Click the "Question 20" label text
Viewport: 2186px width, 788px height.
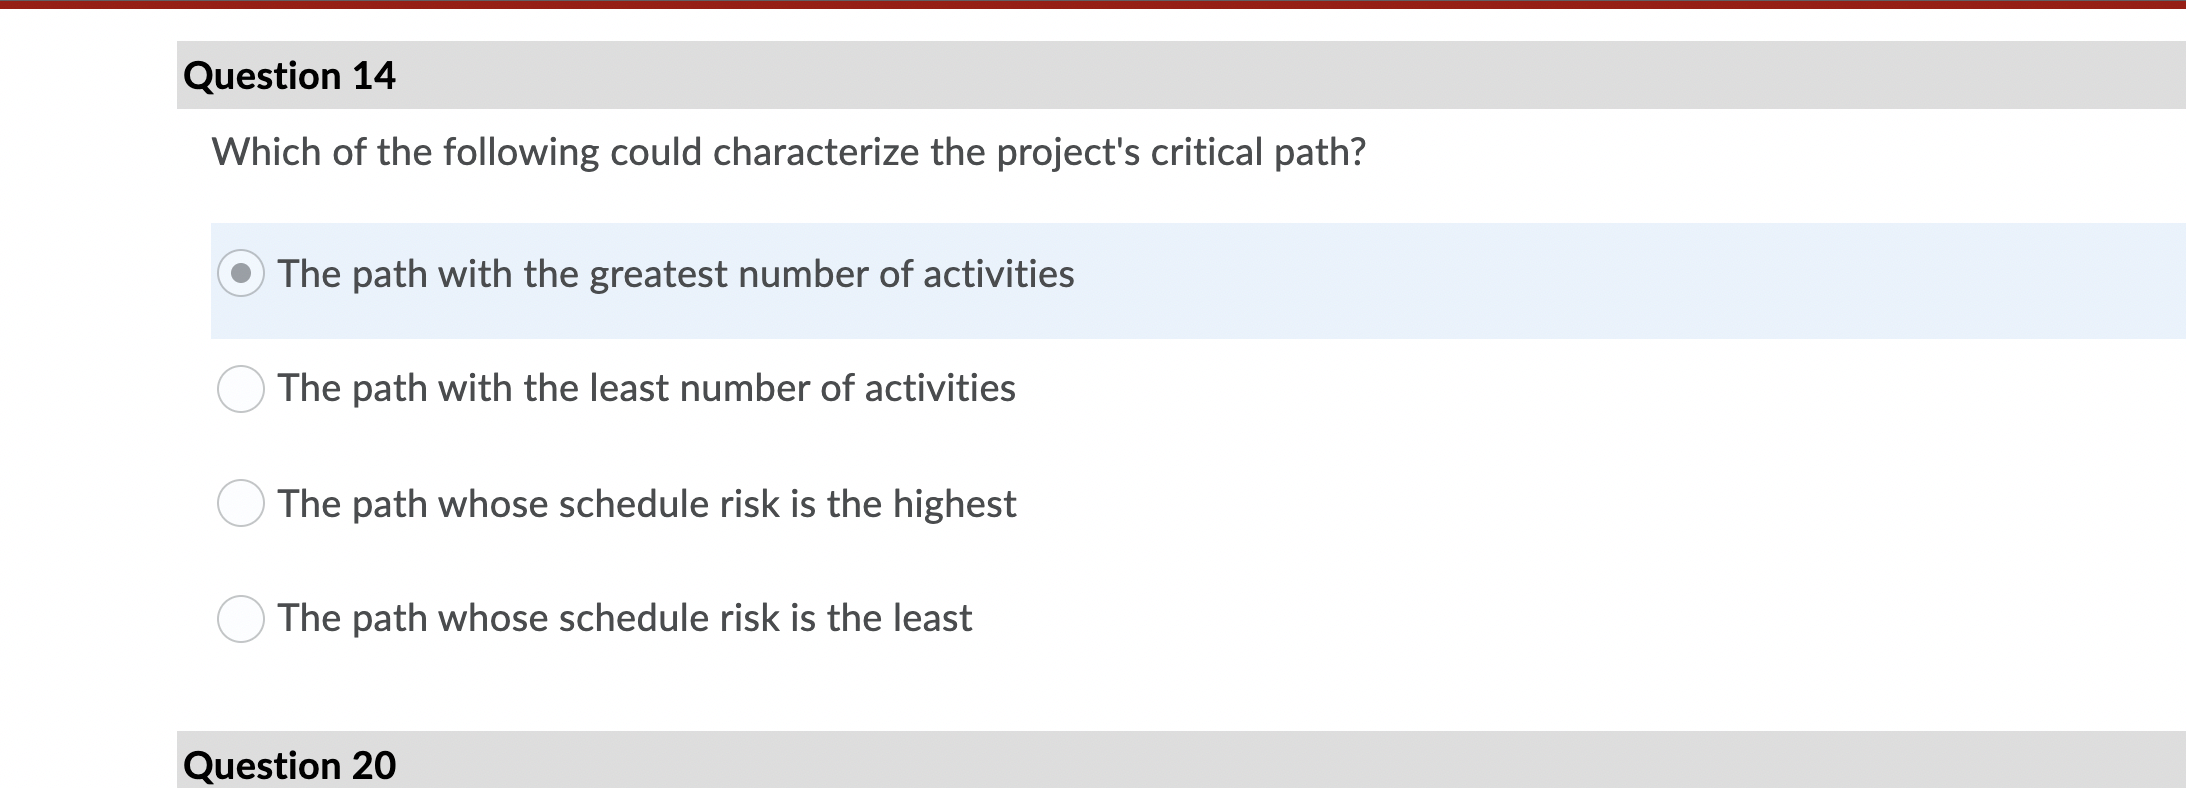288,764
